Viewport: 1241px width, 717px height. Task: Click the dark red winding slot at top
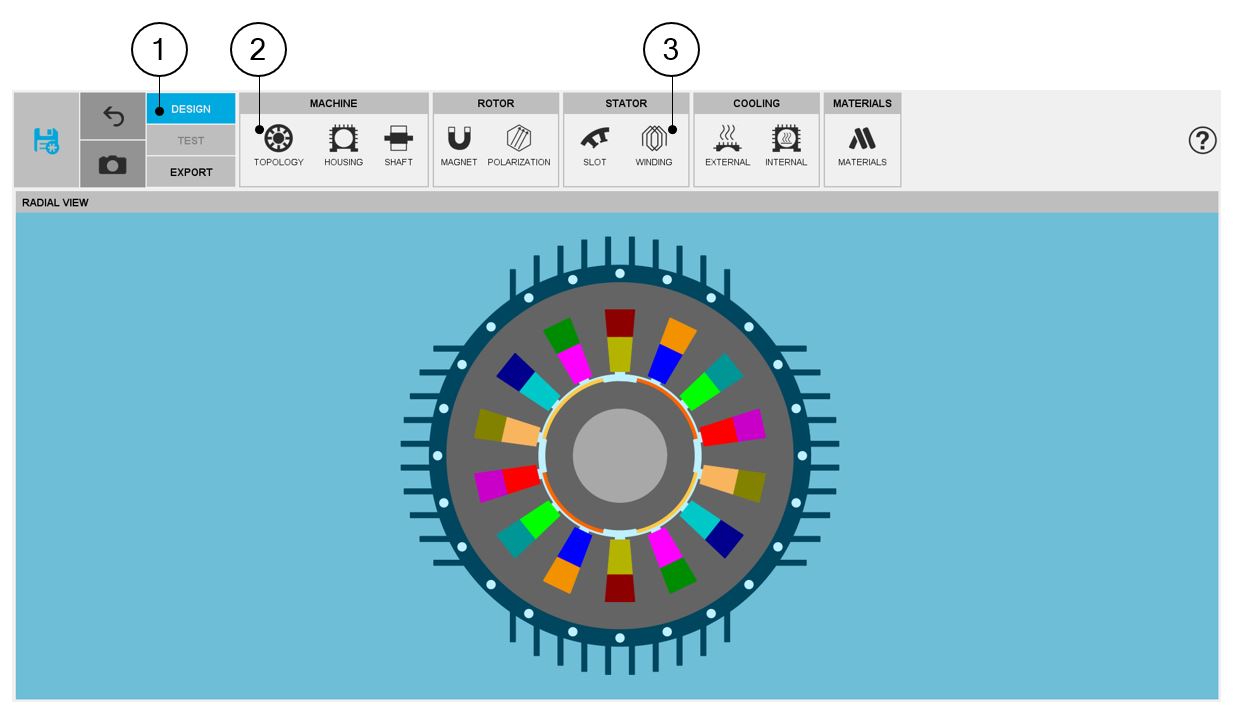point(620,323)
